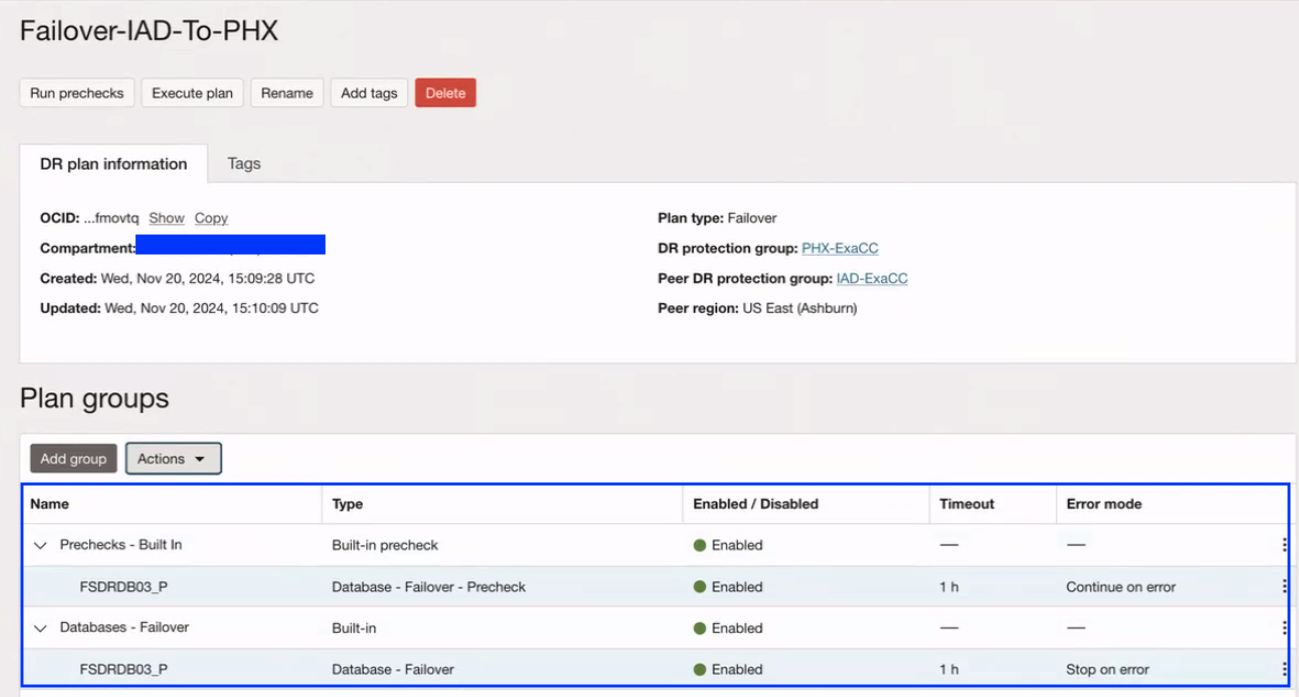Viewport: 1299px width, 697px height.
Task: Open IAD-ExaCC peer protection group link
Action: click(x=872, y=278)
